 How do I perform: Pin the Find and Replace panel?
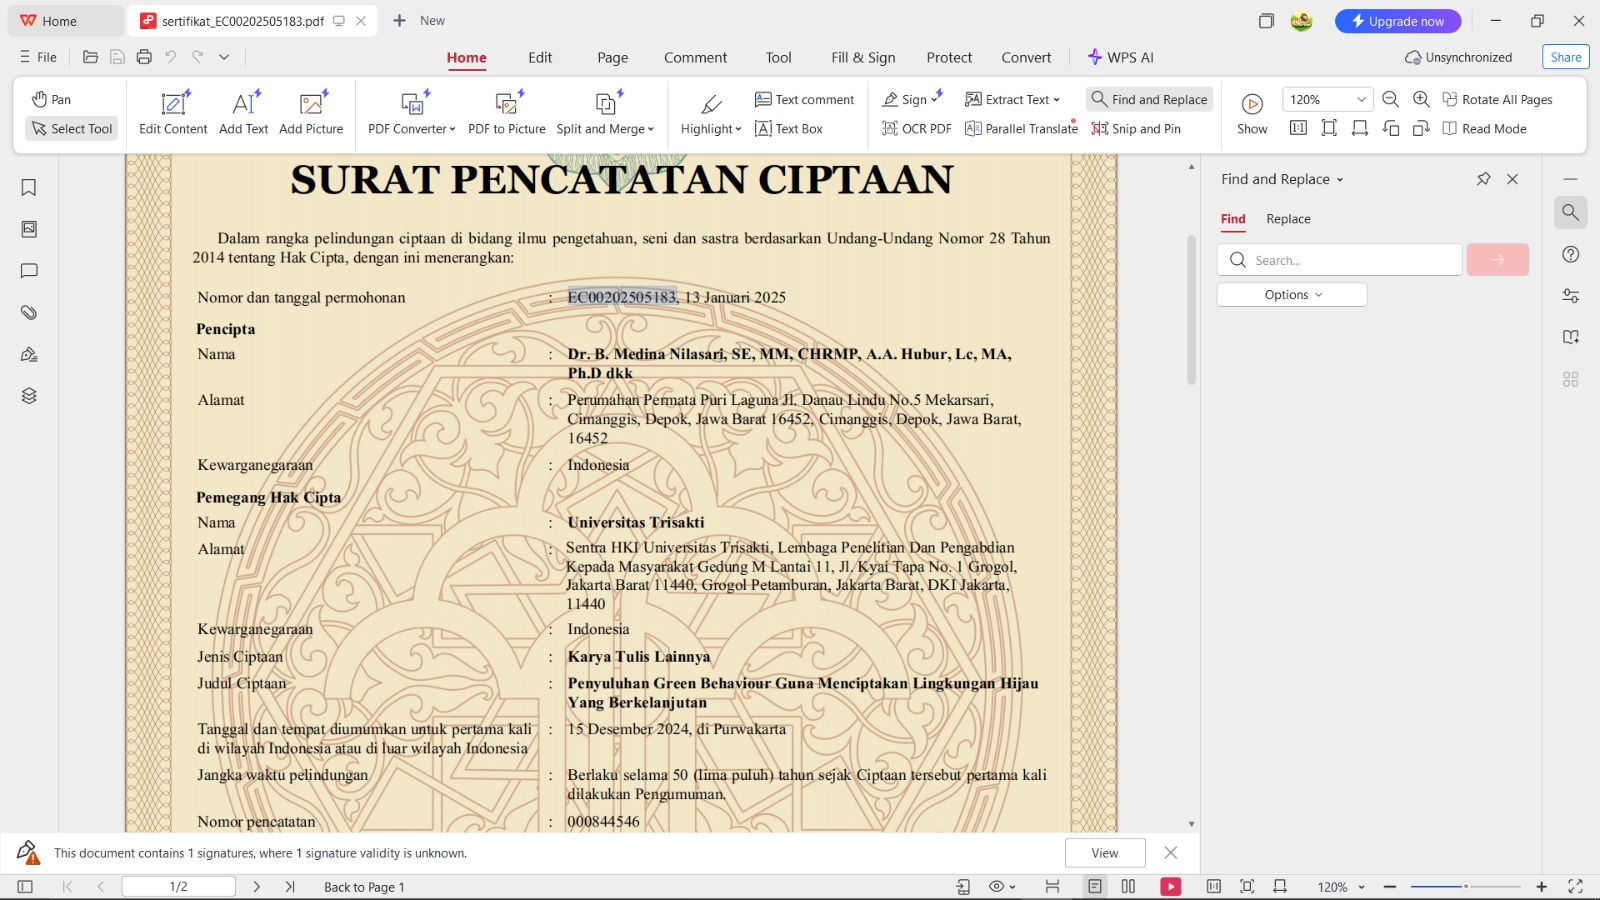tap(1483, 179)
